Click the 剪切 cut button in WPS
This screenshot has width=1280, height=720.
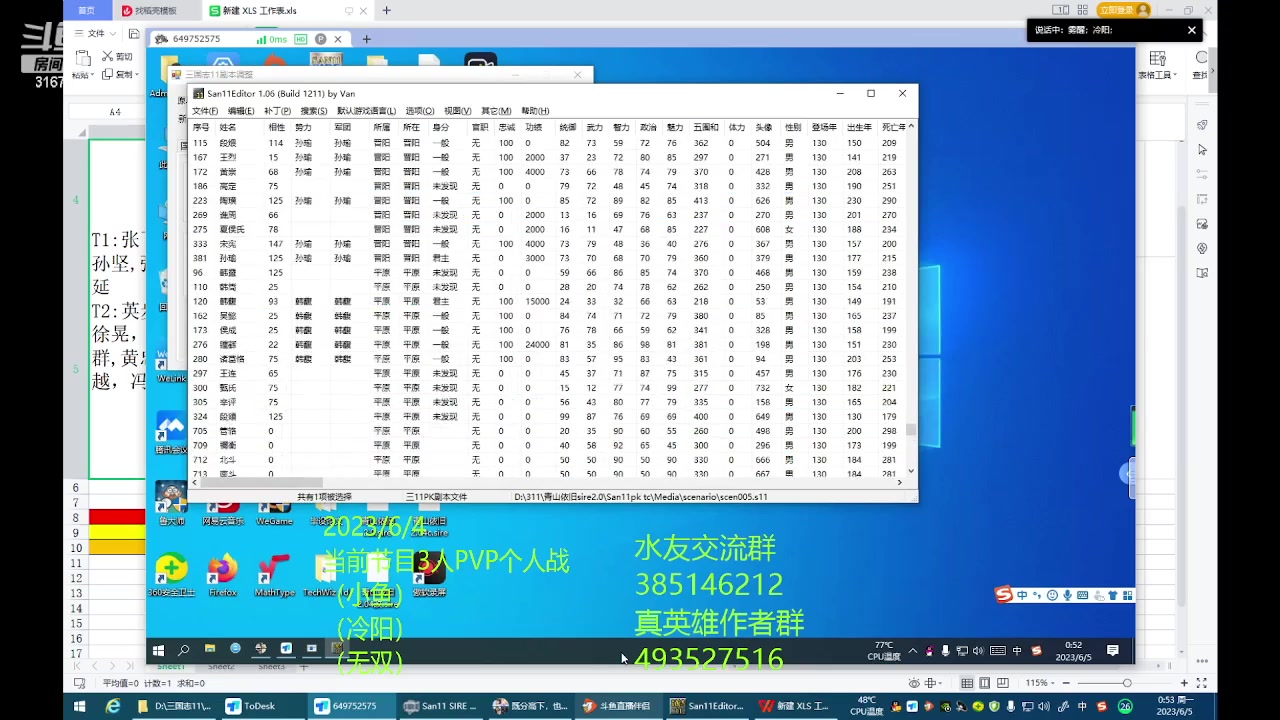pos(118,57)
